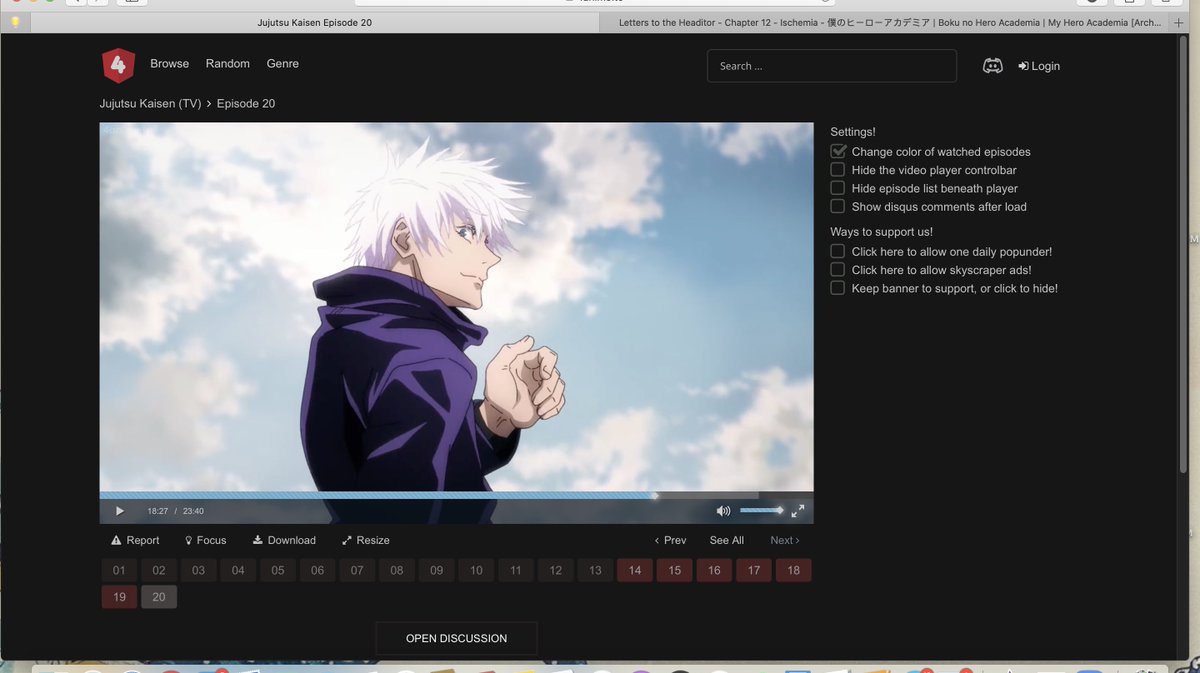Open a new browser tab with plus
The height and width of the screenshot is (673, 1200).
point(1180,22)
